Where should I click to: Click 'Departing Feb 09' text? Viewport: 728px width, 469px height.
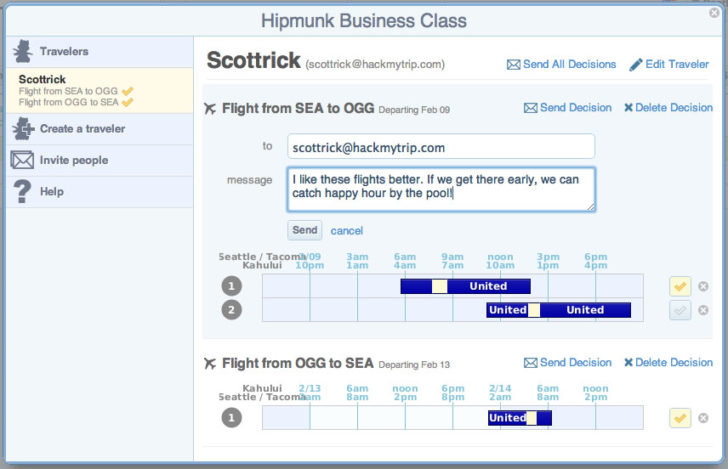414,110
